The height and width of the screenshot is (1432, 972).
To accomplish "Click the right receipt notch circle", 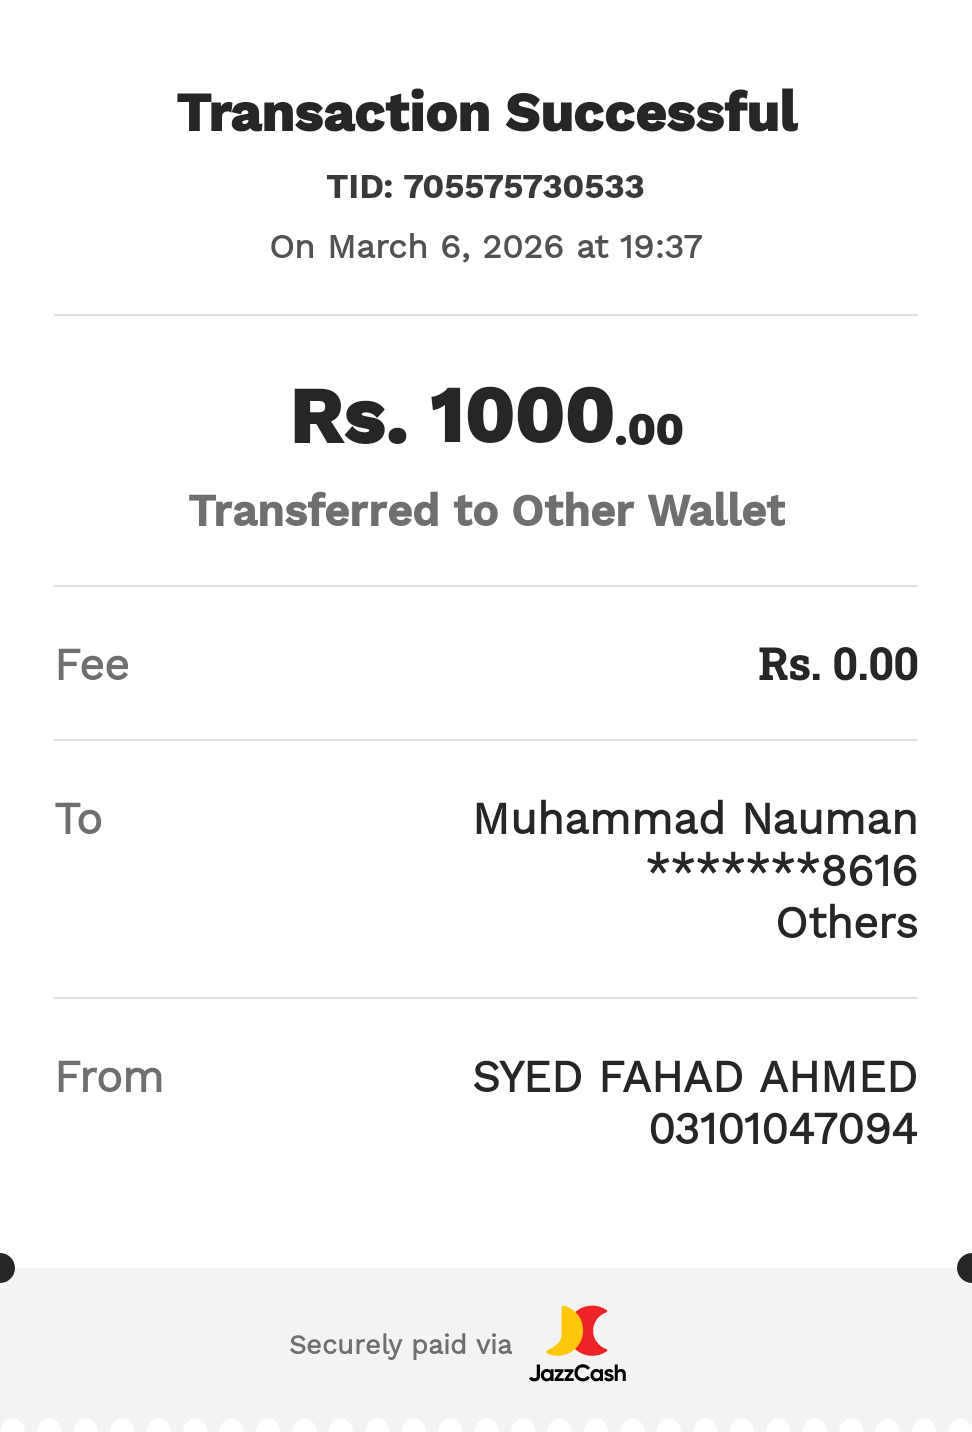I will 967,1268.
